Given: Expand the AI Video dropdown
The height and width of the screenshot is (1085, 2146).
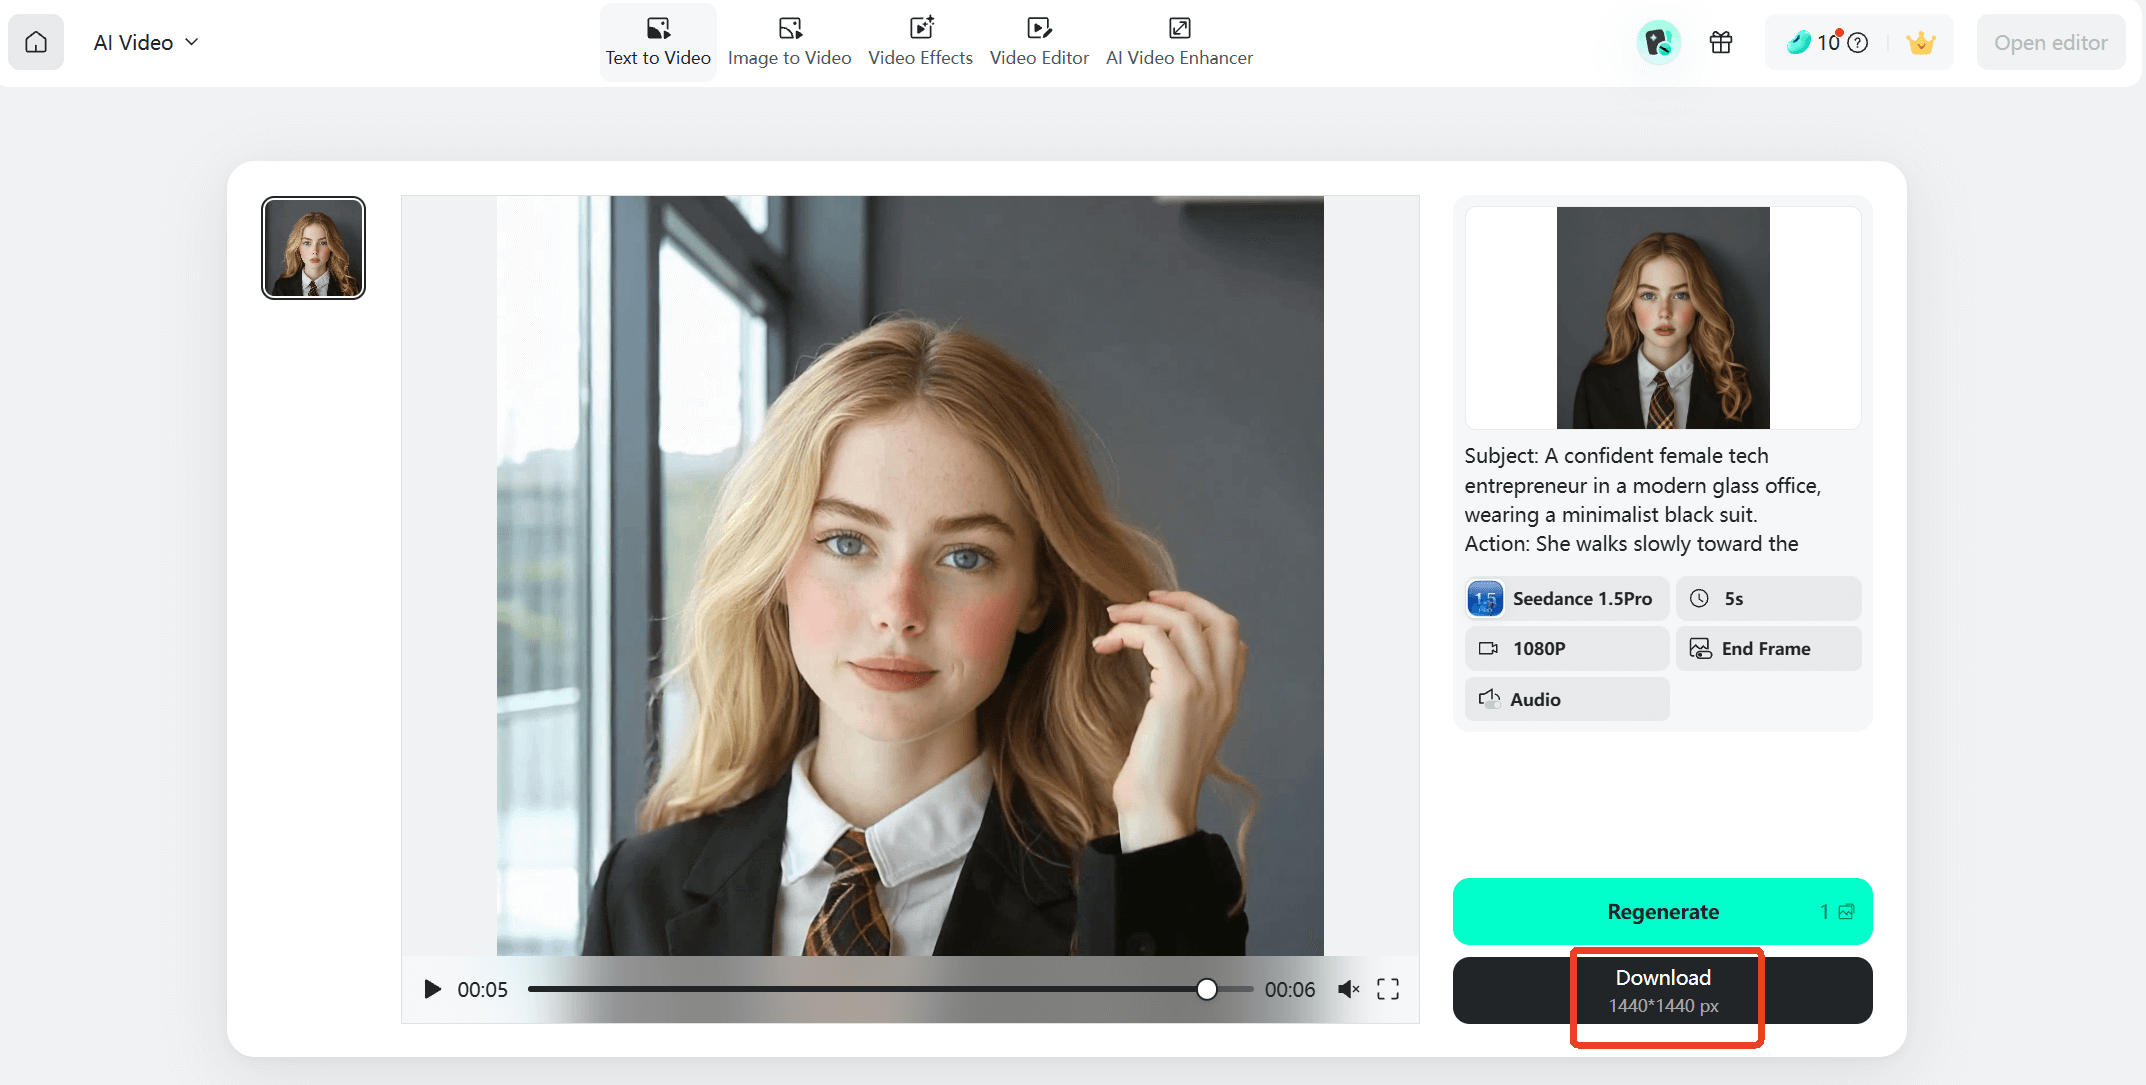Looking at the screenshot, I should pos(191,42).
